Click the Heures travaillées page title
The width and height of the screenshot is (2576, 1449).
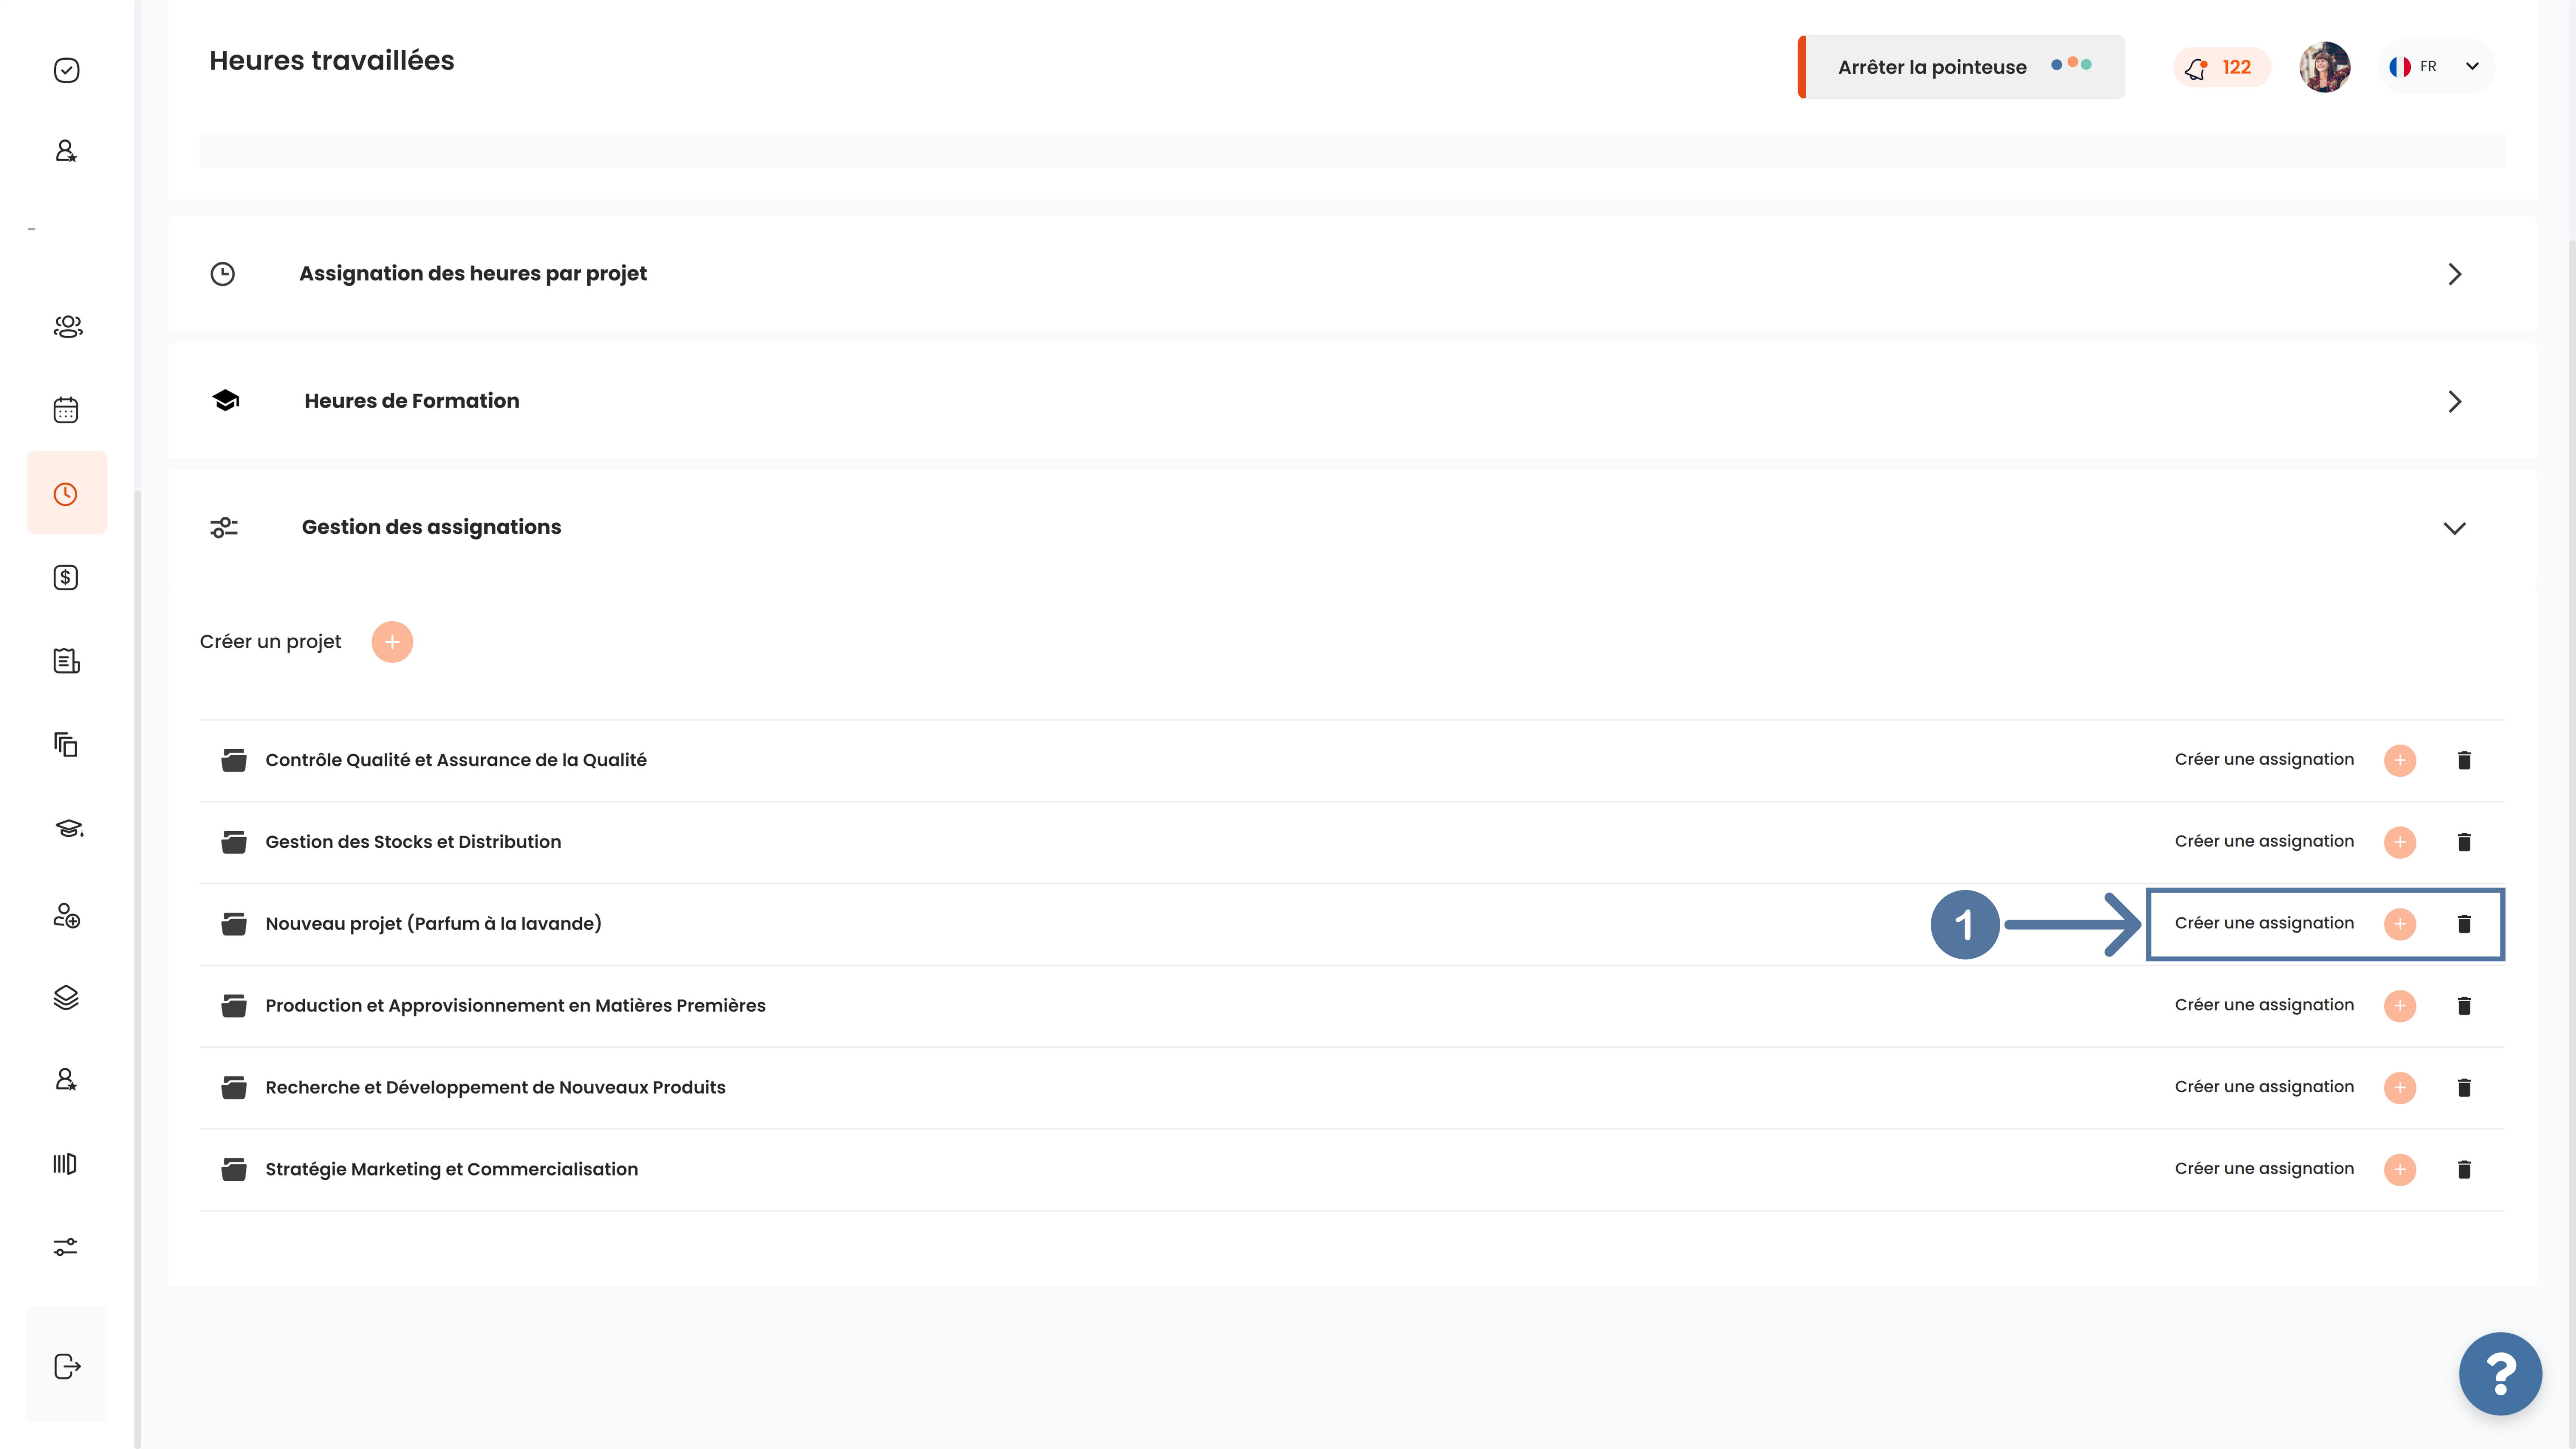coord(331,61)
